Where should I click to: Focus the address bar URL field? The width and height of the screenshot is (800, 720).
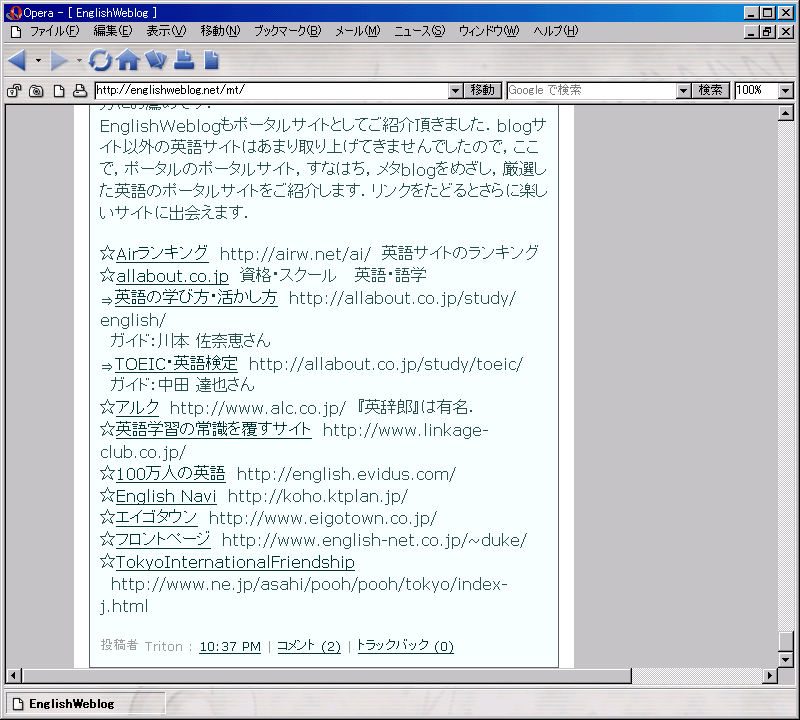272,91
